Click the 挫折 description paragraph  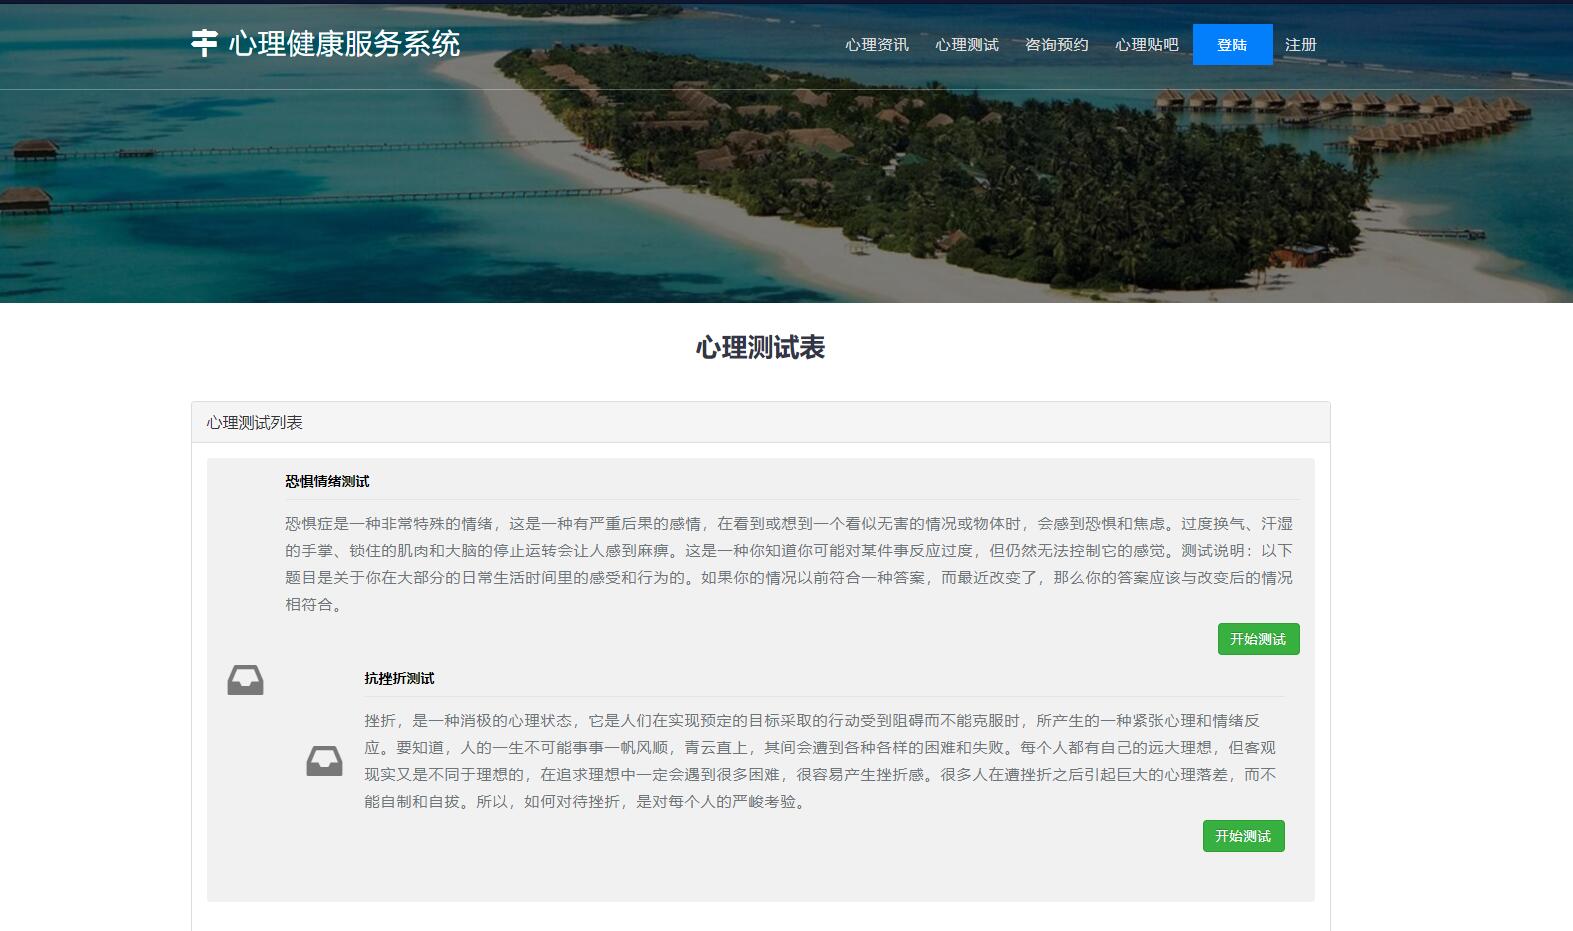820,761
